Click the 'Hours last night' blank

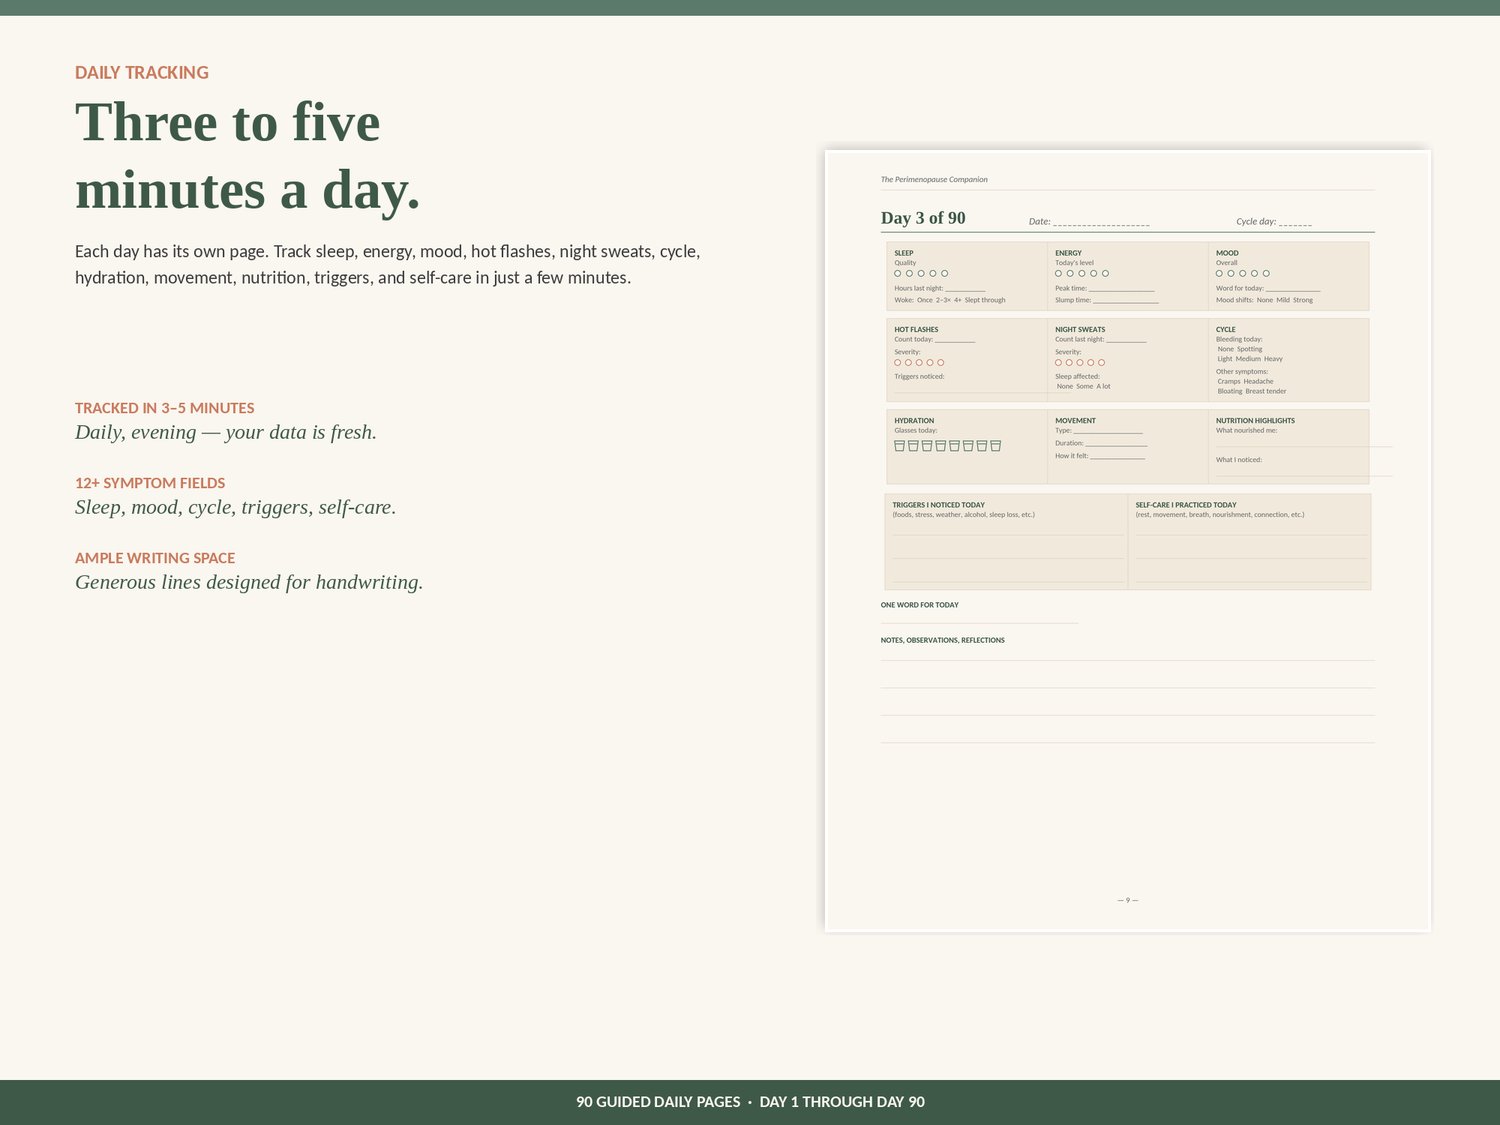(965, 289)
